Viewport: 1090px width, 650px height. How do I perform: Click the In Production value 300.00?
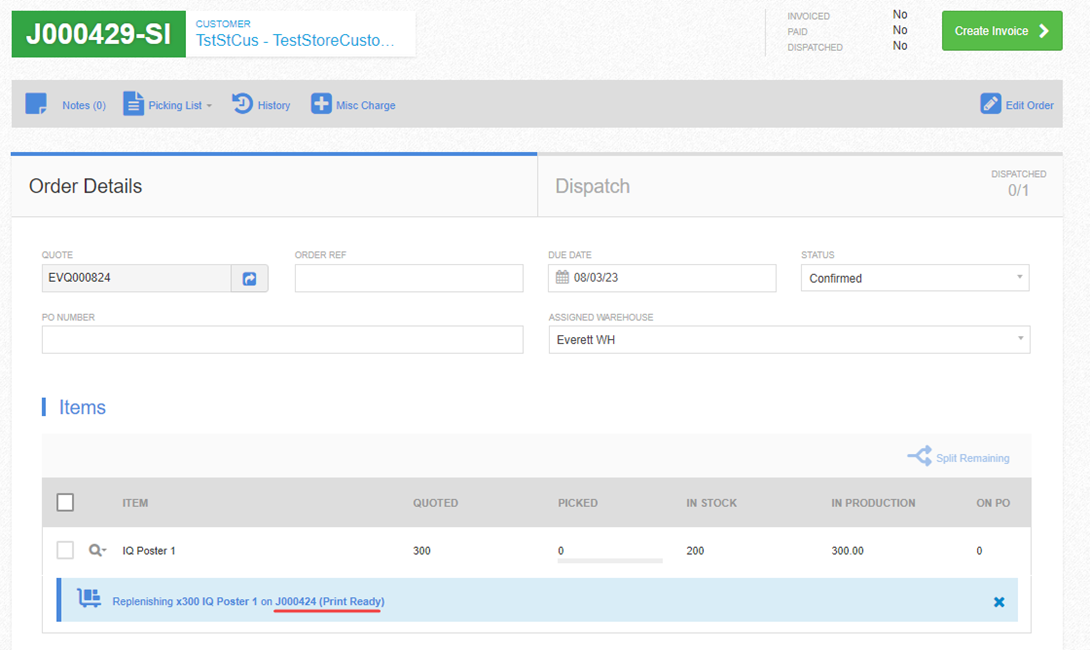pos(847,551)
